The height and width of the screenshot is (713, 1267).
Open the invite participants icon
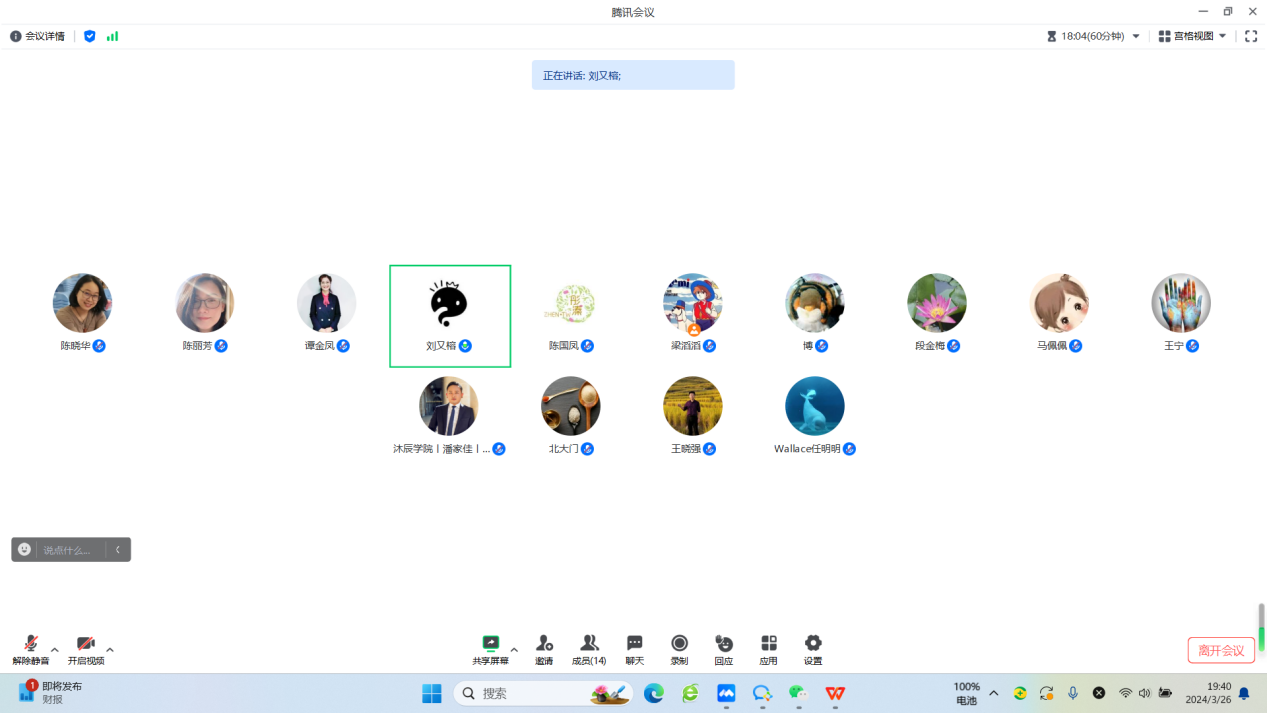[544, 644]
